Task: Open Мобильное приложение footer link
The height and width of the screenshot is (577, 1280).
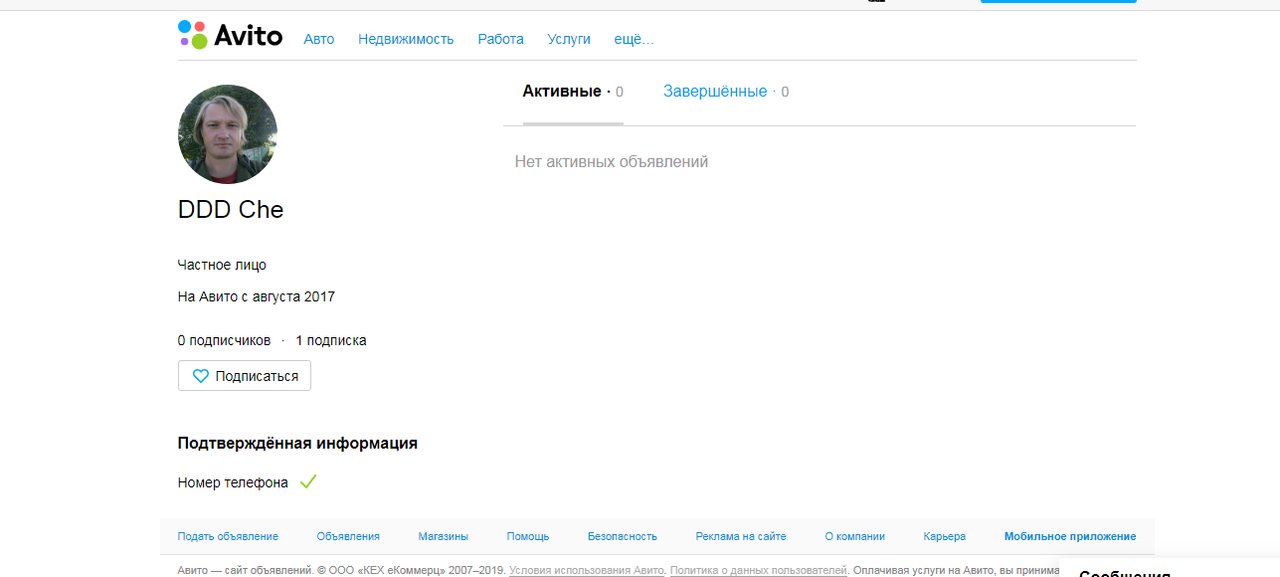Action: (x=1070, y=537)
